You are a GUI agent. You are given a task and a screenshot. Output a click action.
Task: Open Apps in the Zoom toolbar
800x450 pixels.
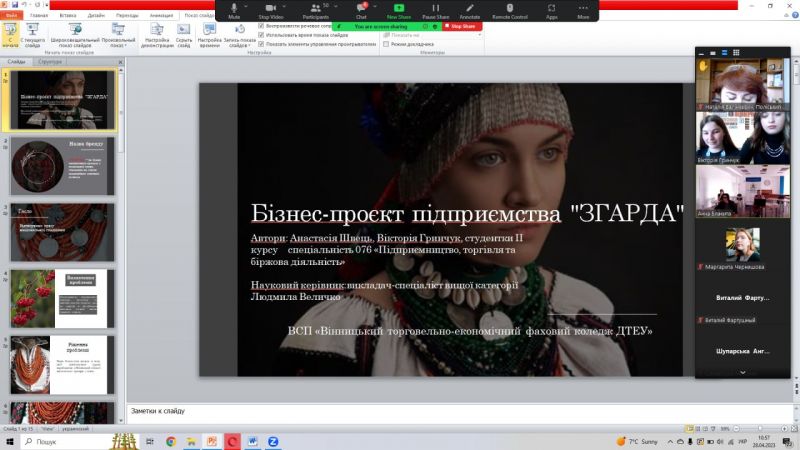click(552, 11)
